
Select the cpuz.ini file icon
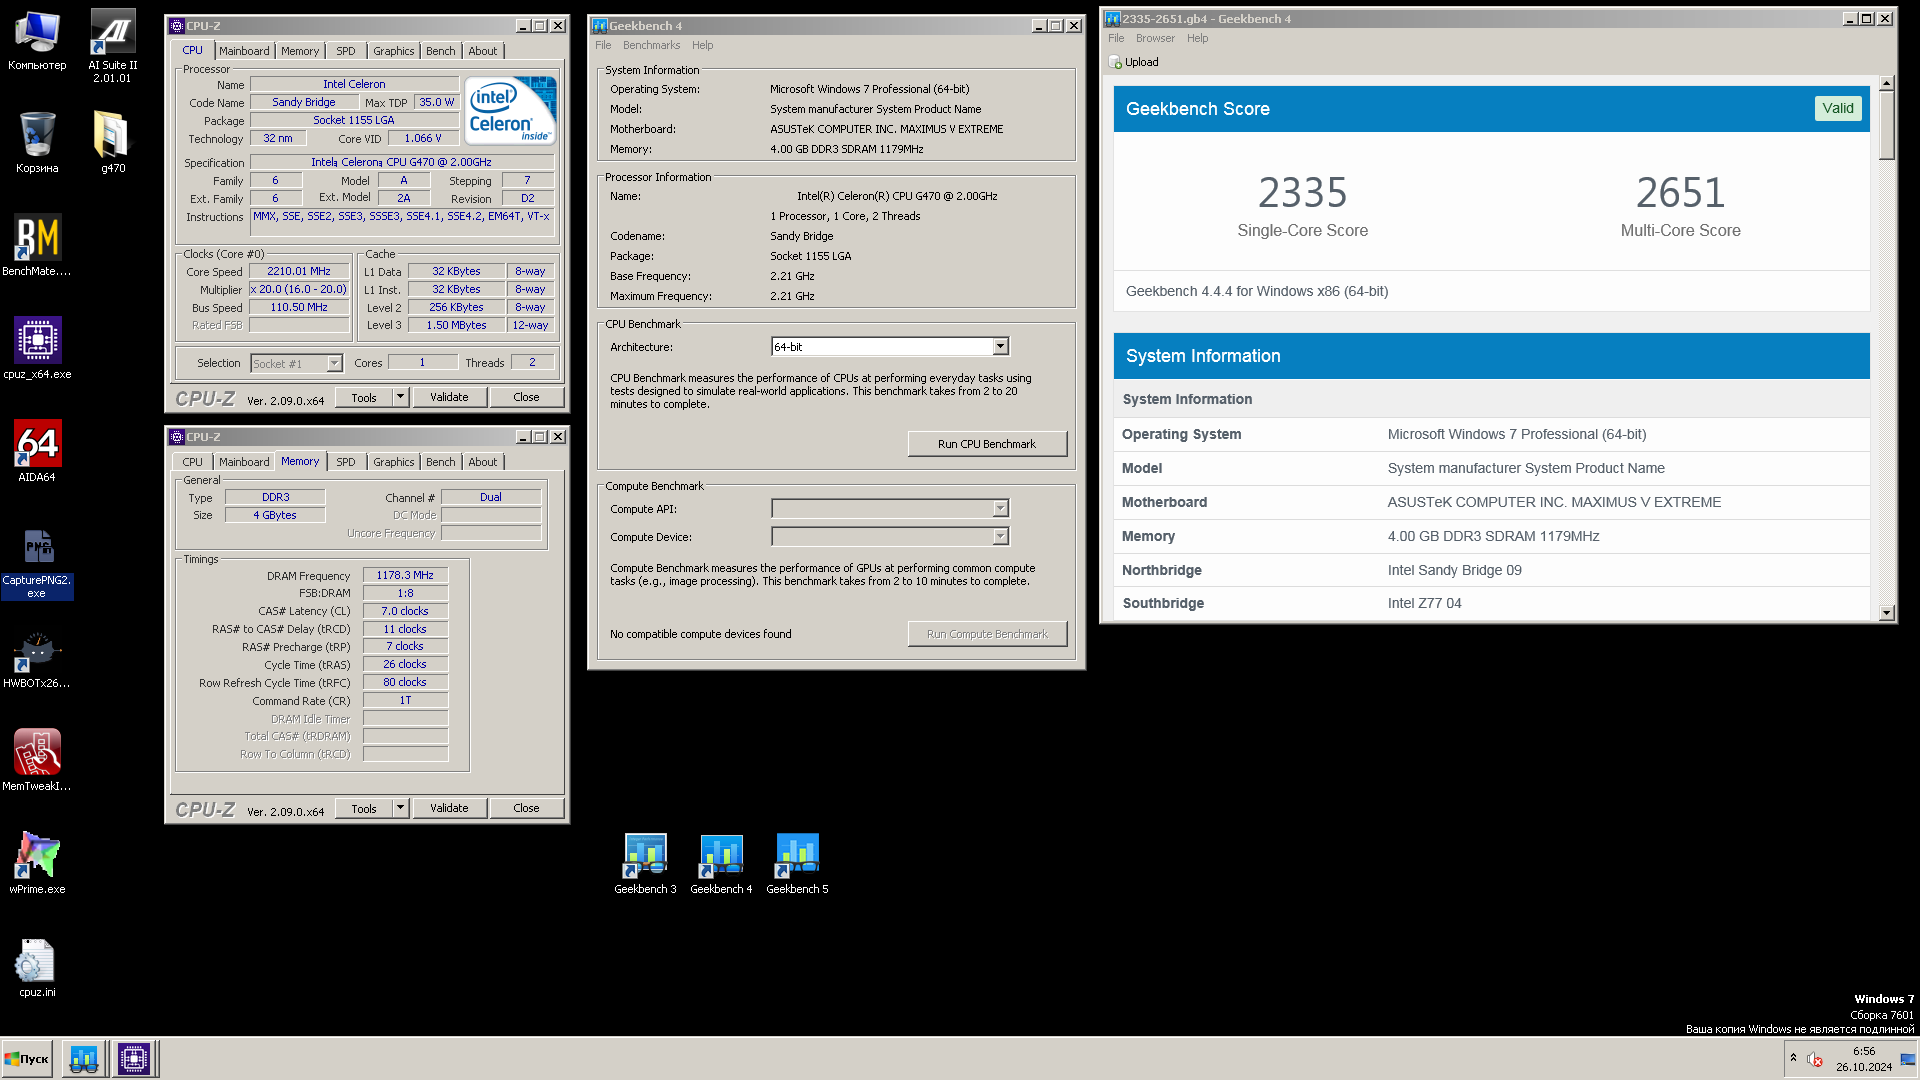37,966
